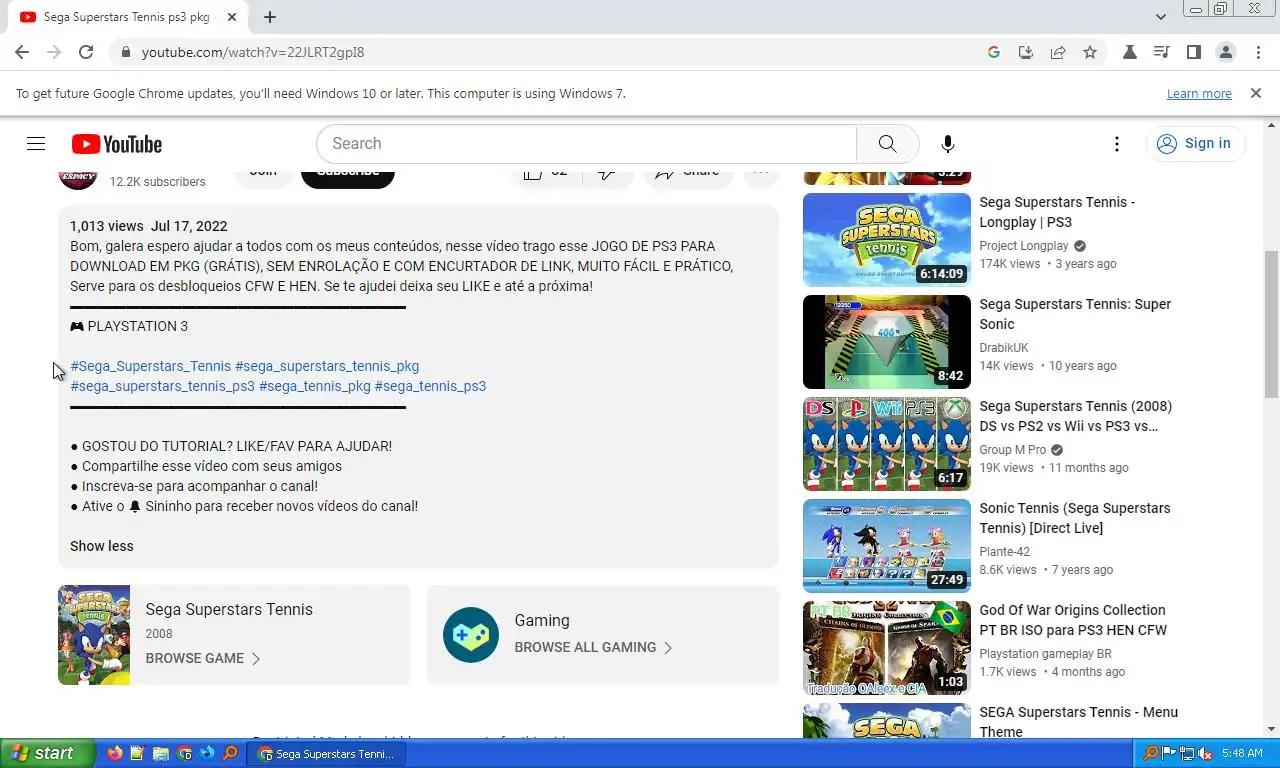Expand the tab search dropdown arrow

tap(1161, 17)
